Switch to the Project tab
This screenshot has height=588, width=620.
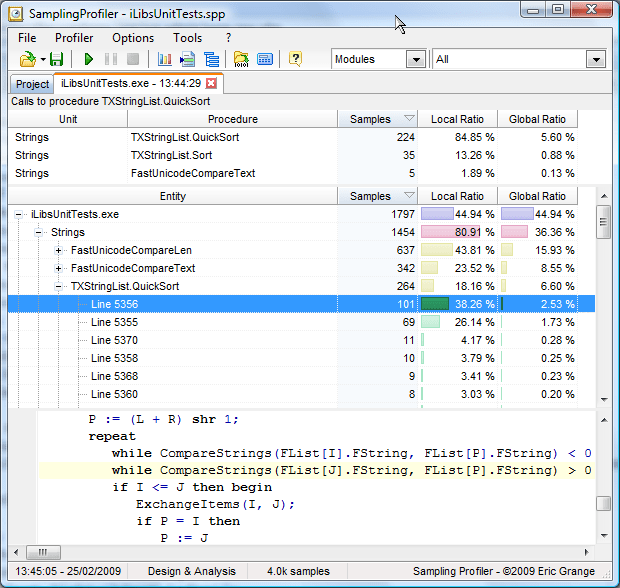(32, 84)
